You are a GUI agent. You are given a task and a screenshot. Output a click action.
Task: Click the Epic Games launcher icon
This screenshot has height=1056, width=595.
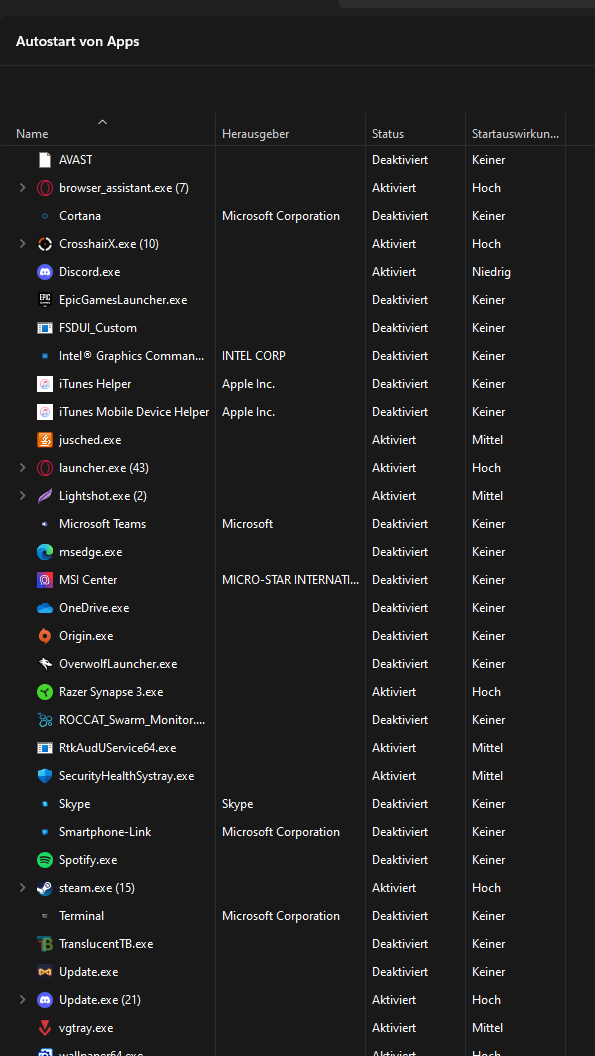click(44, 300)
